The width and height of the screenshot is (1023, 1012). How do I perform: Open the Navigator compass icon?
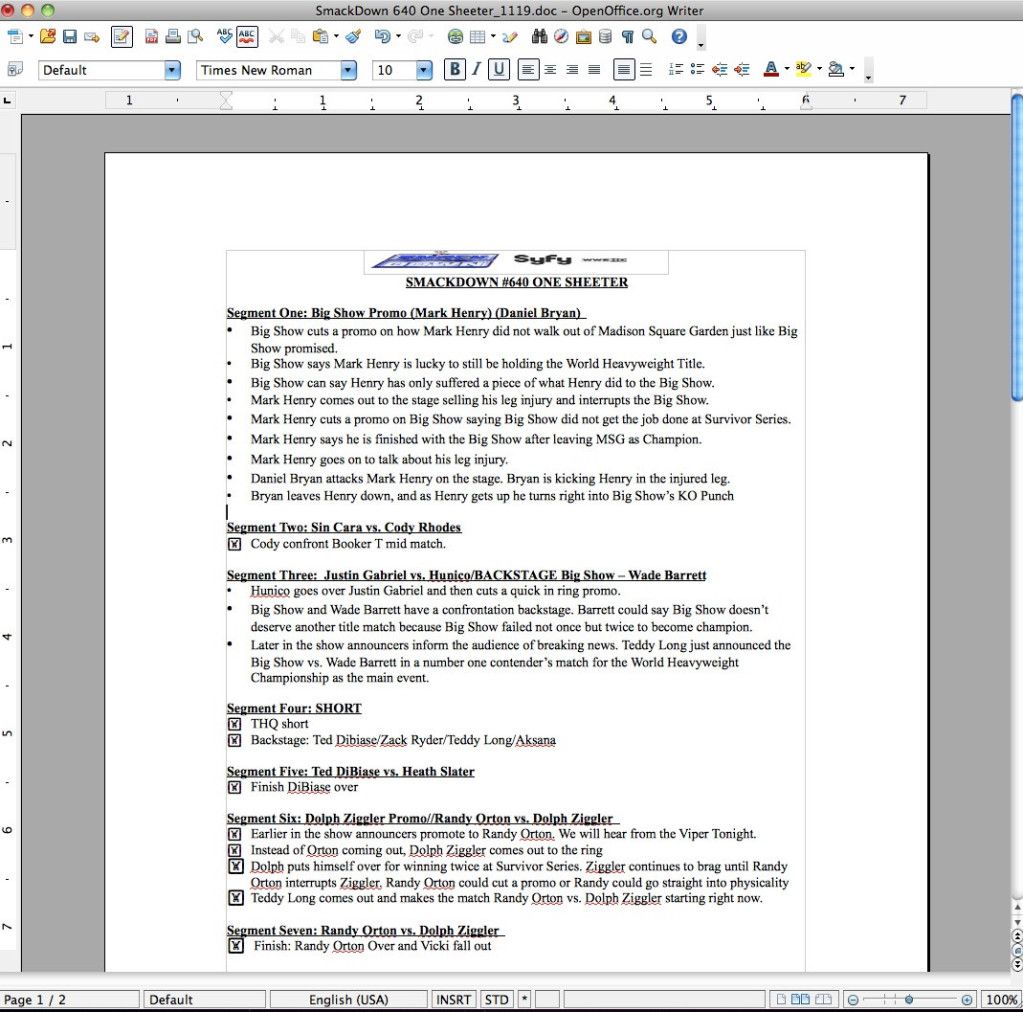point(561,37)
